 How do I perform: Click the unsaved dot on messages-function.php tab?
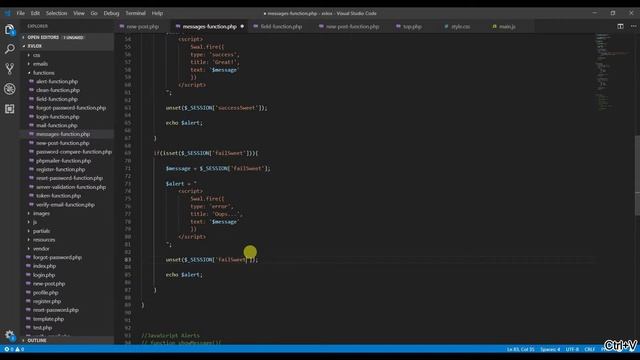pos(242,27)
